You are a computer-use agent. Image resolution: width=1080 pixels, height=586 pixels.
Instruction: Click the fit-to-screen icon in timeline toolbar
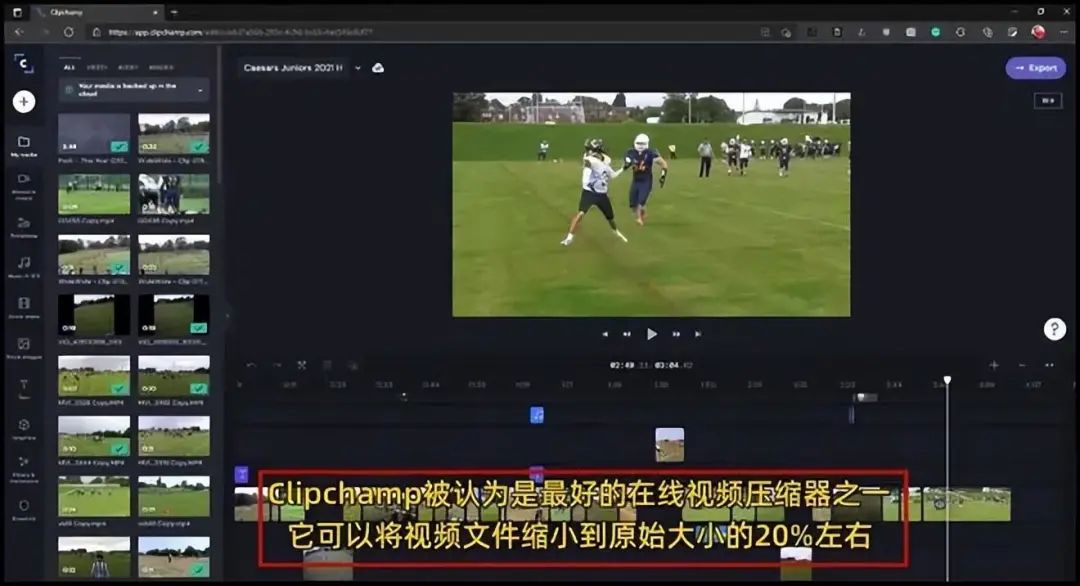pyautogui.click(x=303, y=366)
